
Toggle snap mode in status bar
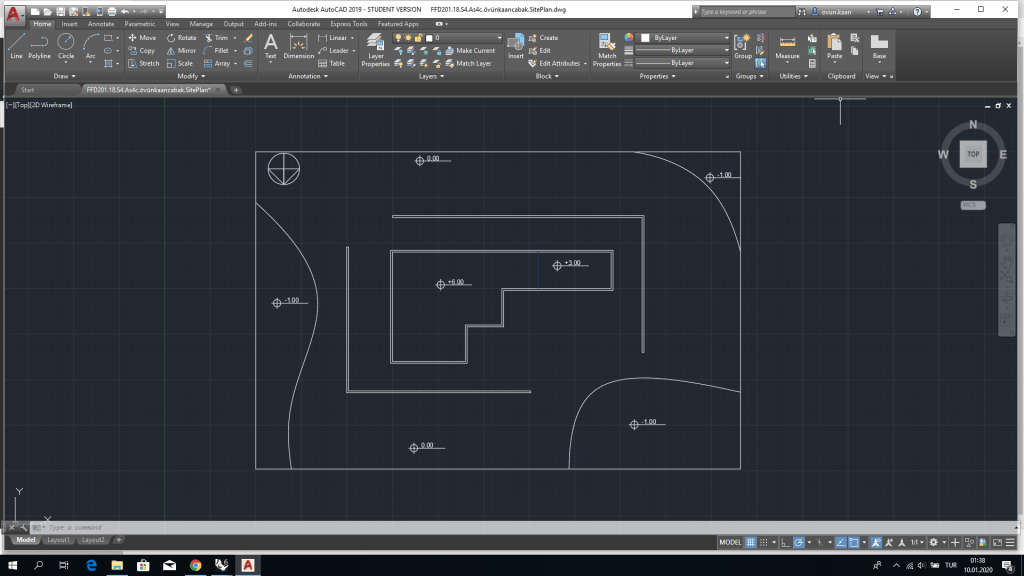763,542
